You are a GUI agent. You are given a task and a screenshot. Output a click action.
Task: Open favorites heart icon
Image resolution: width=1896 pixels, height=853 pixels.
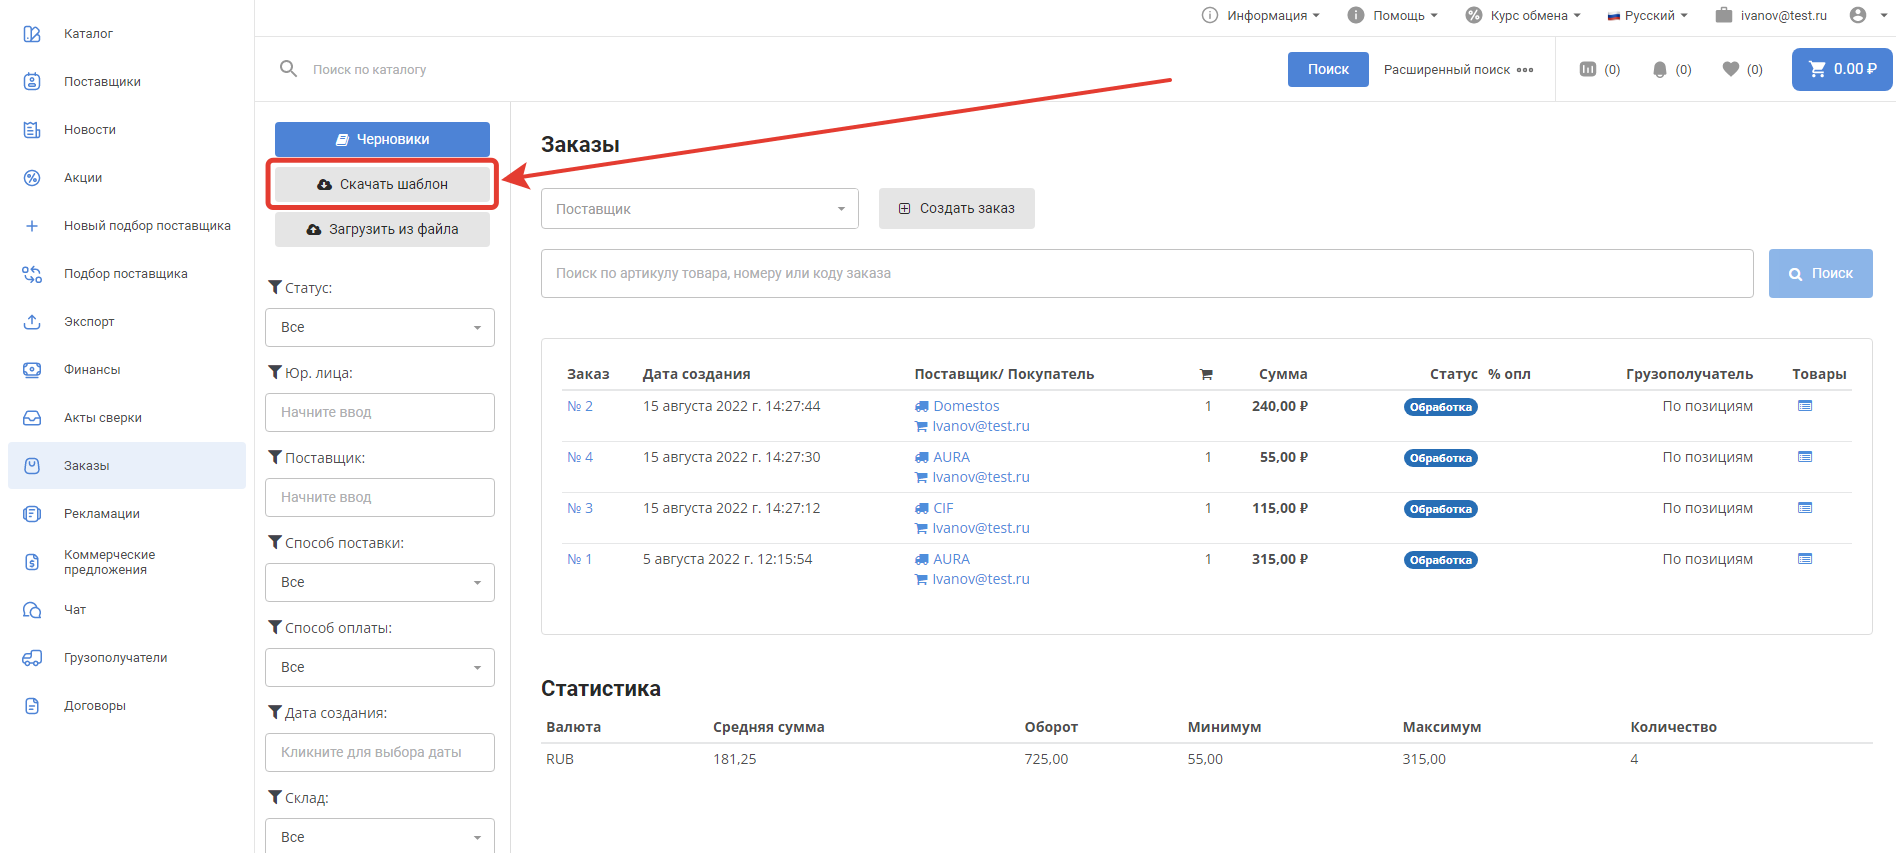(1731, 69)
